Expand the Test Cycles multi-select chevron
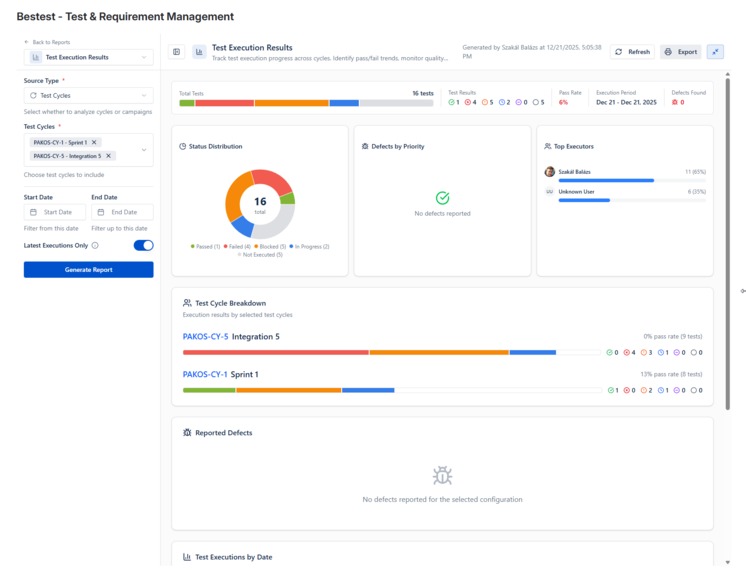Image resolution: width=746 pixels, height=573 pixels. (x=144, y=149)
